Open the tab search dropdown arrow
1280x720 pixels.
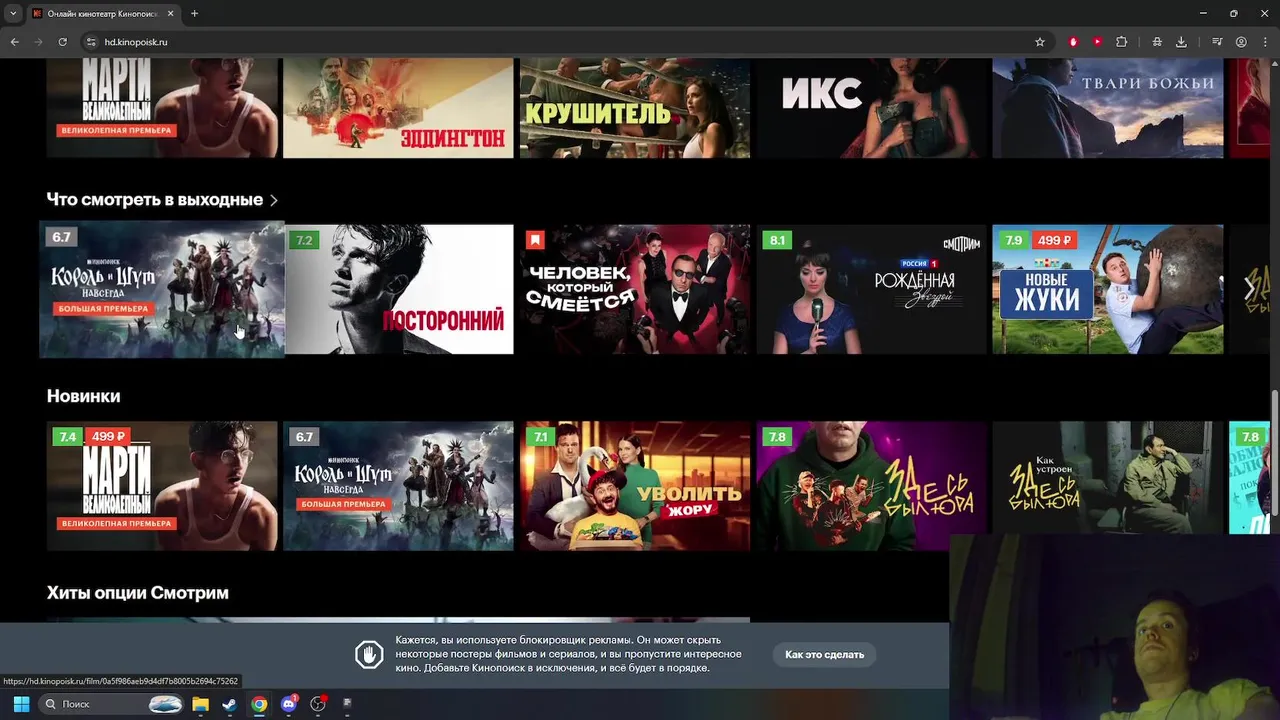click(13, 13)
